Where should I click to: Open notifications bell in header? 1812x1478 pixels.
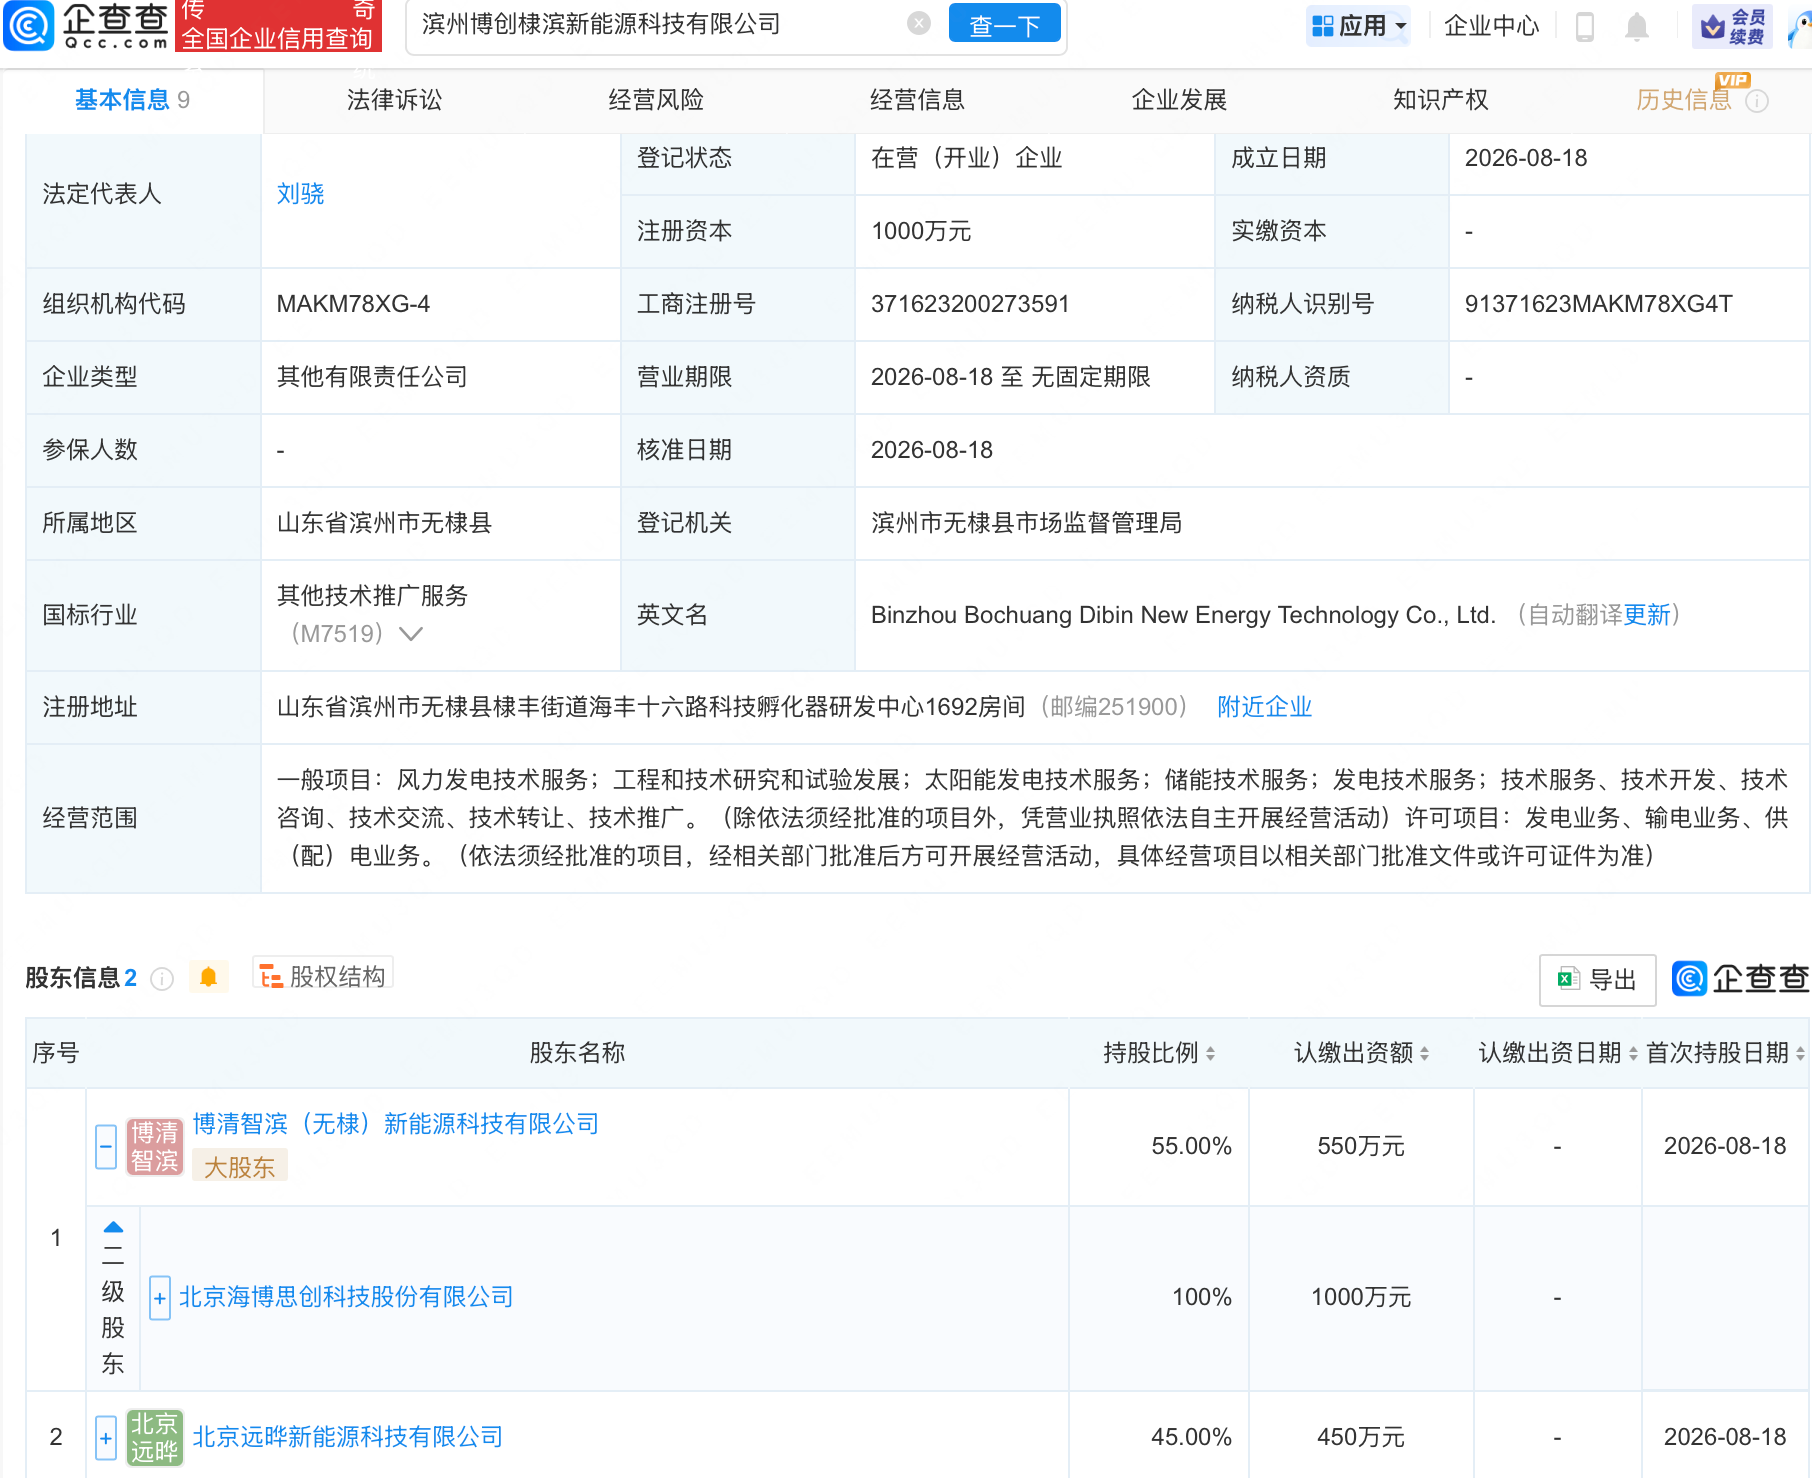1636,26
